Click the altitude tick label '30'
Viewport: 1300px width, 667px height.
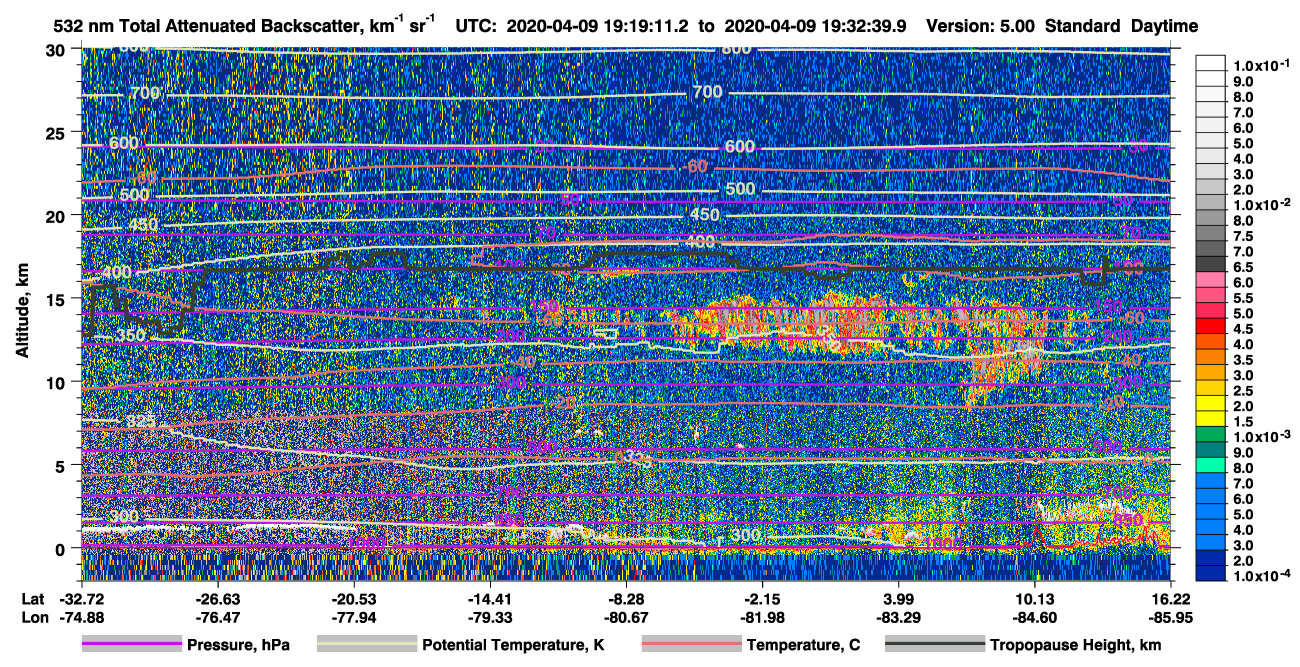pos(58,50)
